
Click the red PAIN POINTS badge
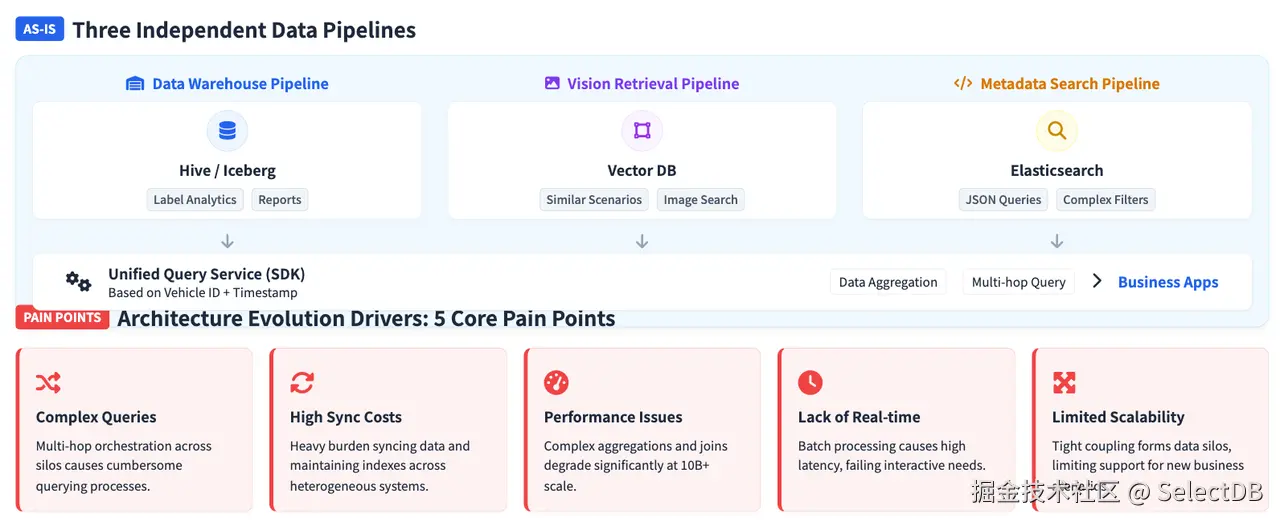pos(63,318)
